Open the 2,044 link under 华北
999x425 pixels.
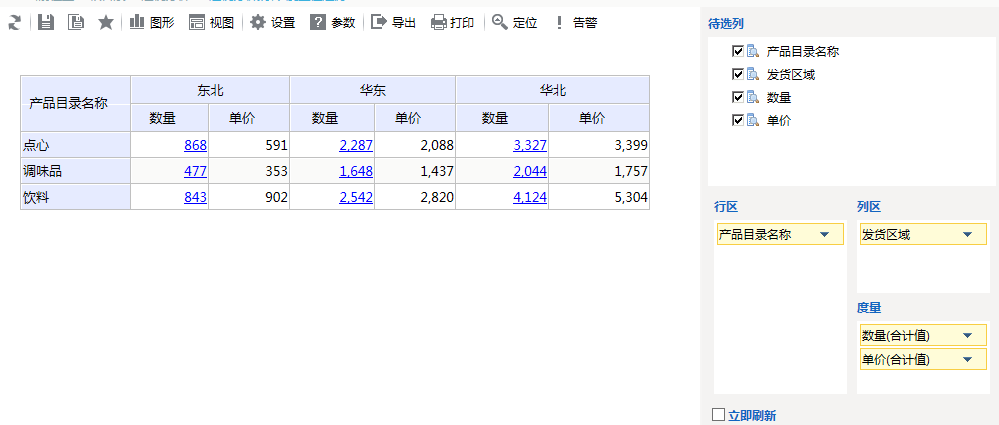click(530, 171)
